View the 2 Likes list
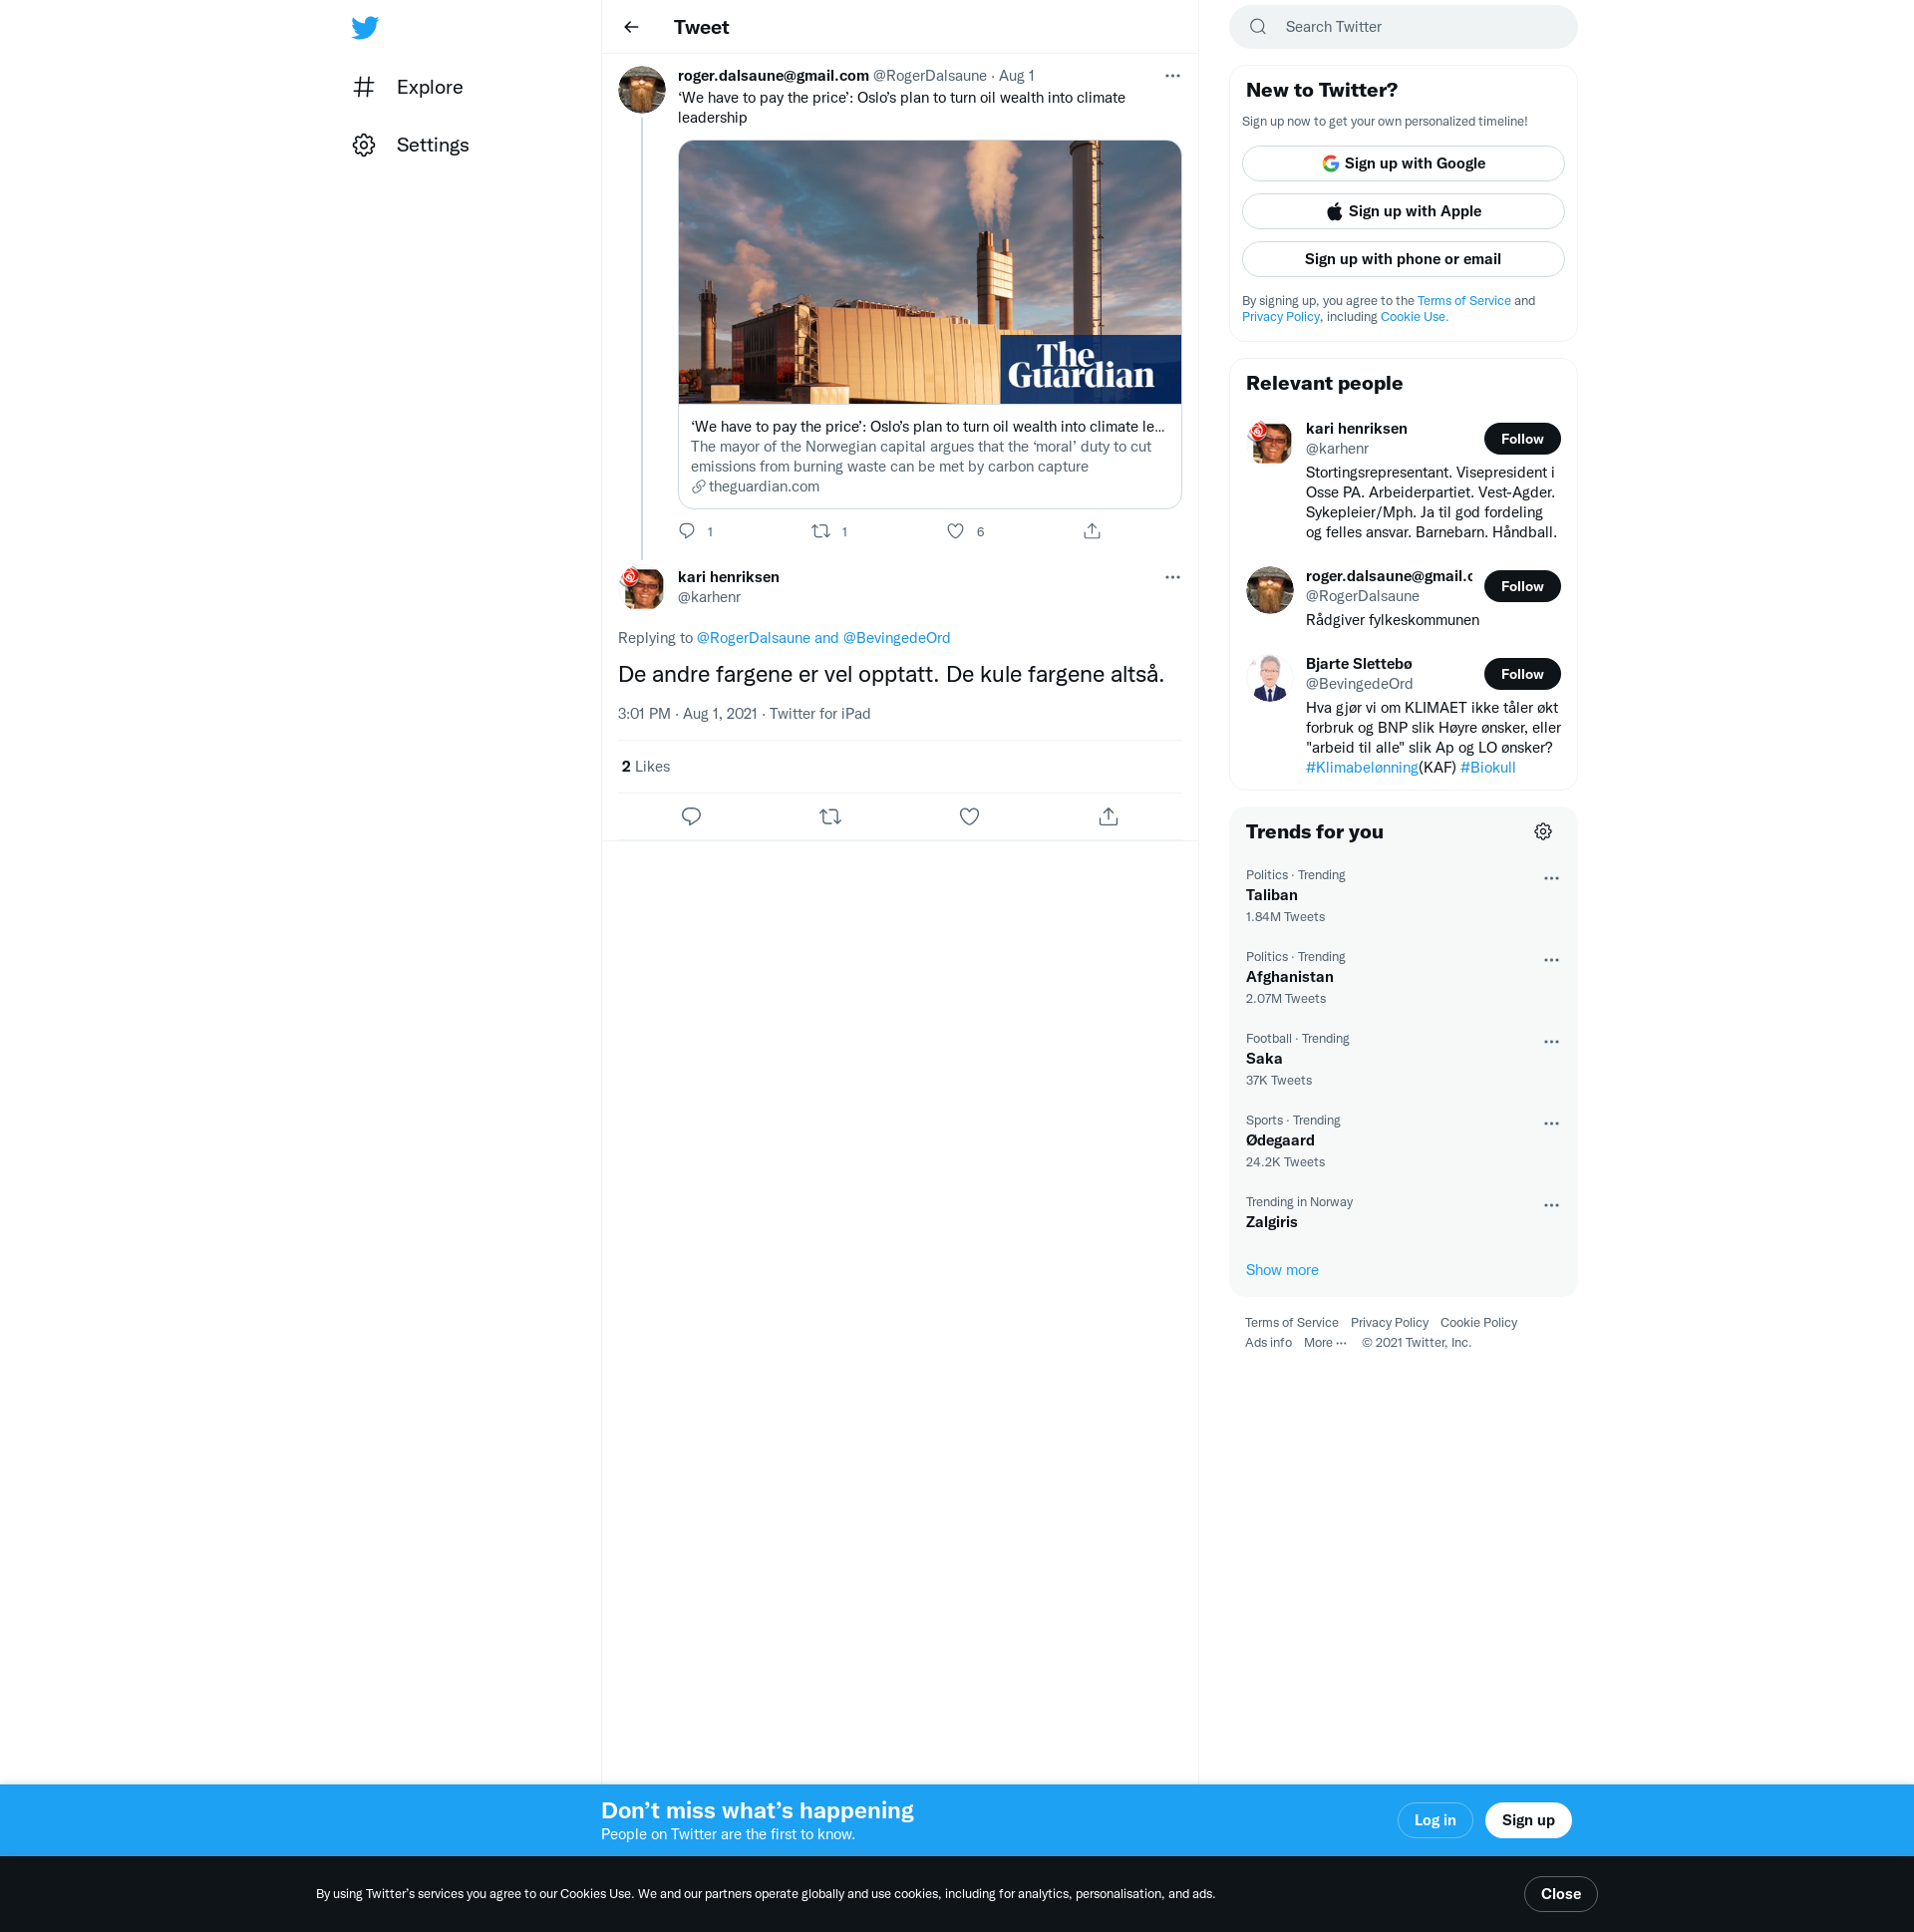This screenshot has width=1914, height=1932. coord(645,767)
